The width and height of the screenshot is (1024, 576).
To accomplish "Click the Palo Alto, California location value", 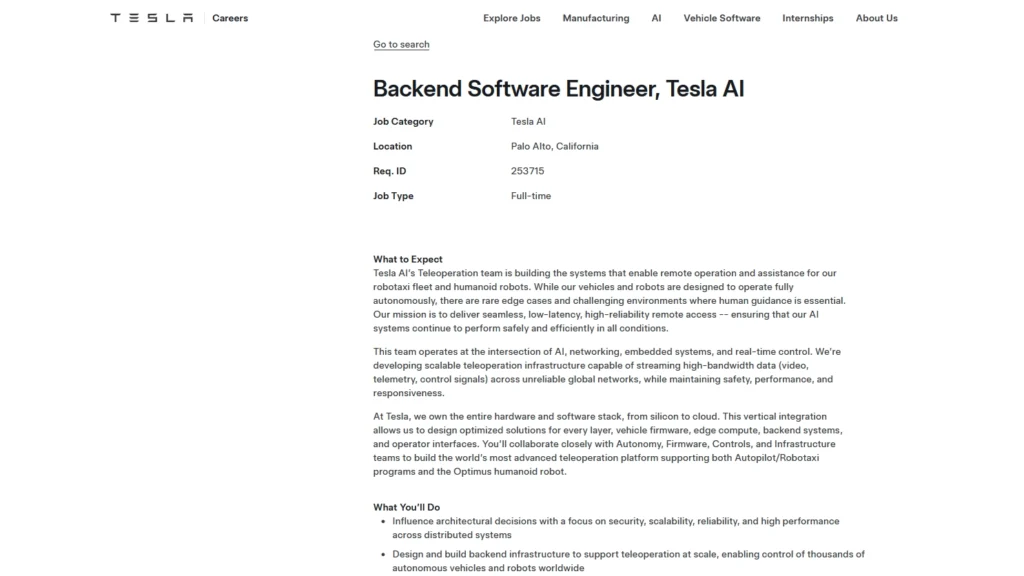I will click(554, 146).
